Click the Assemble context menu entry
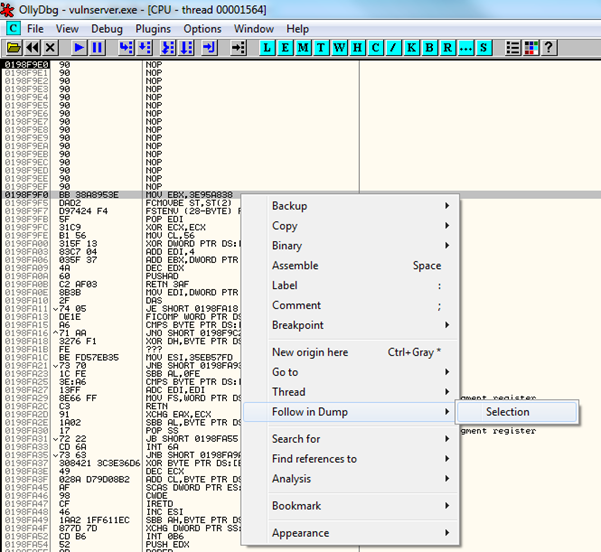Viewport: 601px width, 552px height. pos(296,265)
